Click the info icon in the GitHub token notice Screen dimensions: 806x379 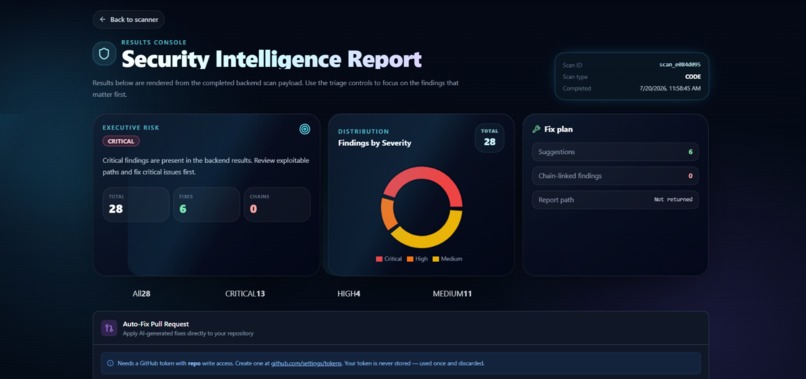pos(110,363)
